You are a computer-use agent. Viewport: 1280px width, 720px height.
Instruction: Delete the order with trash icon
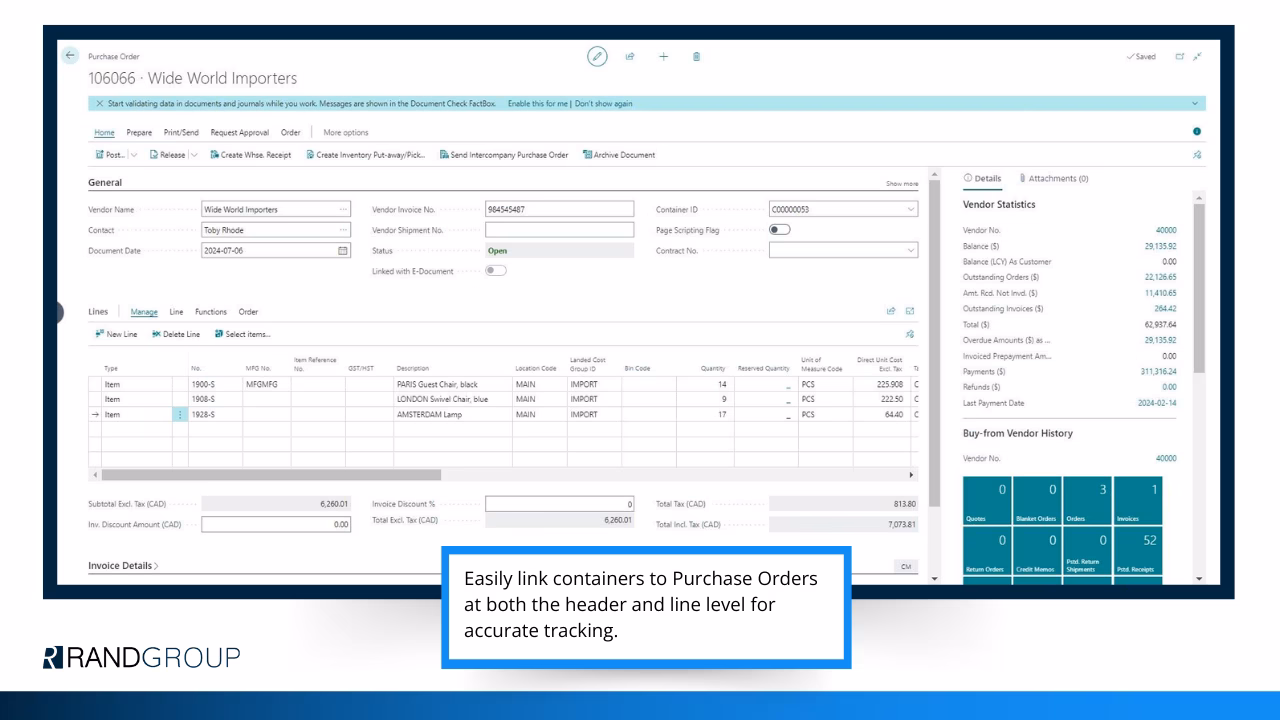click(696, 57)
